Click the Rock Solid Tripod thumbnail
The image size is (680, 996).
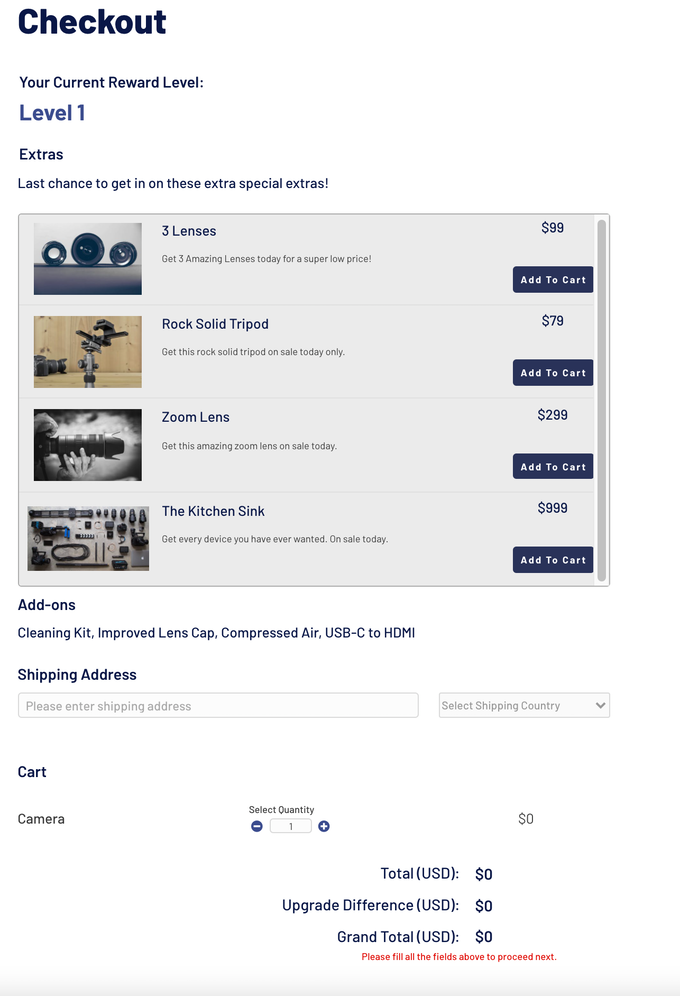tap(88, 352)
